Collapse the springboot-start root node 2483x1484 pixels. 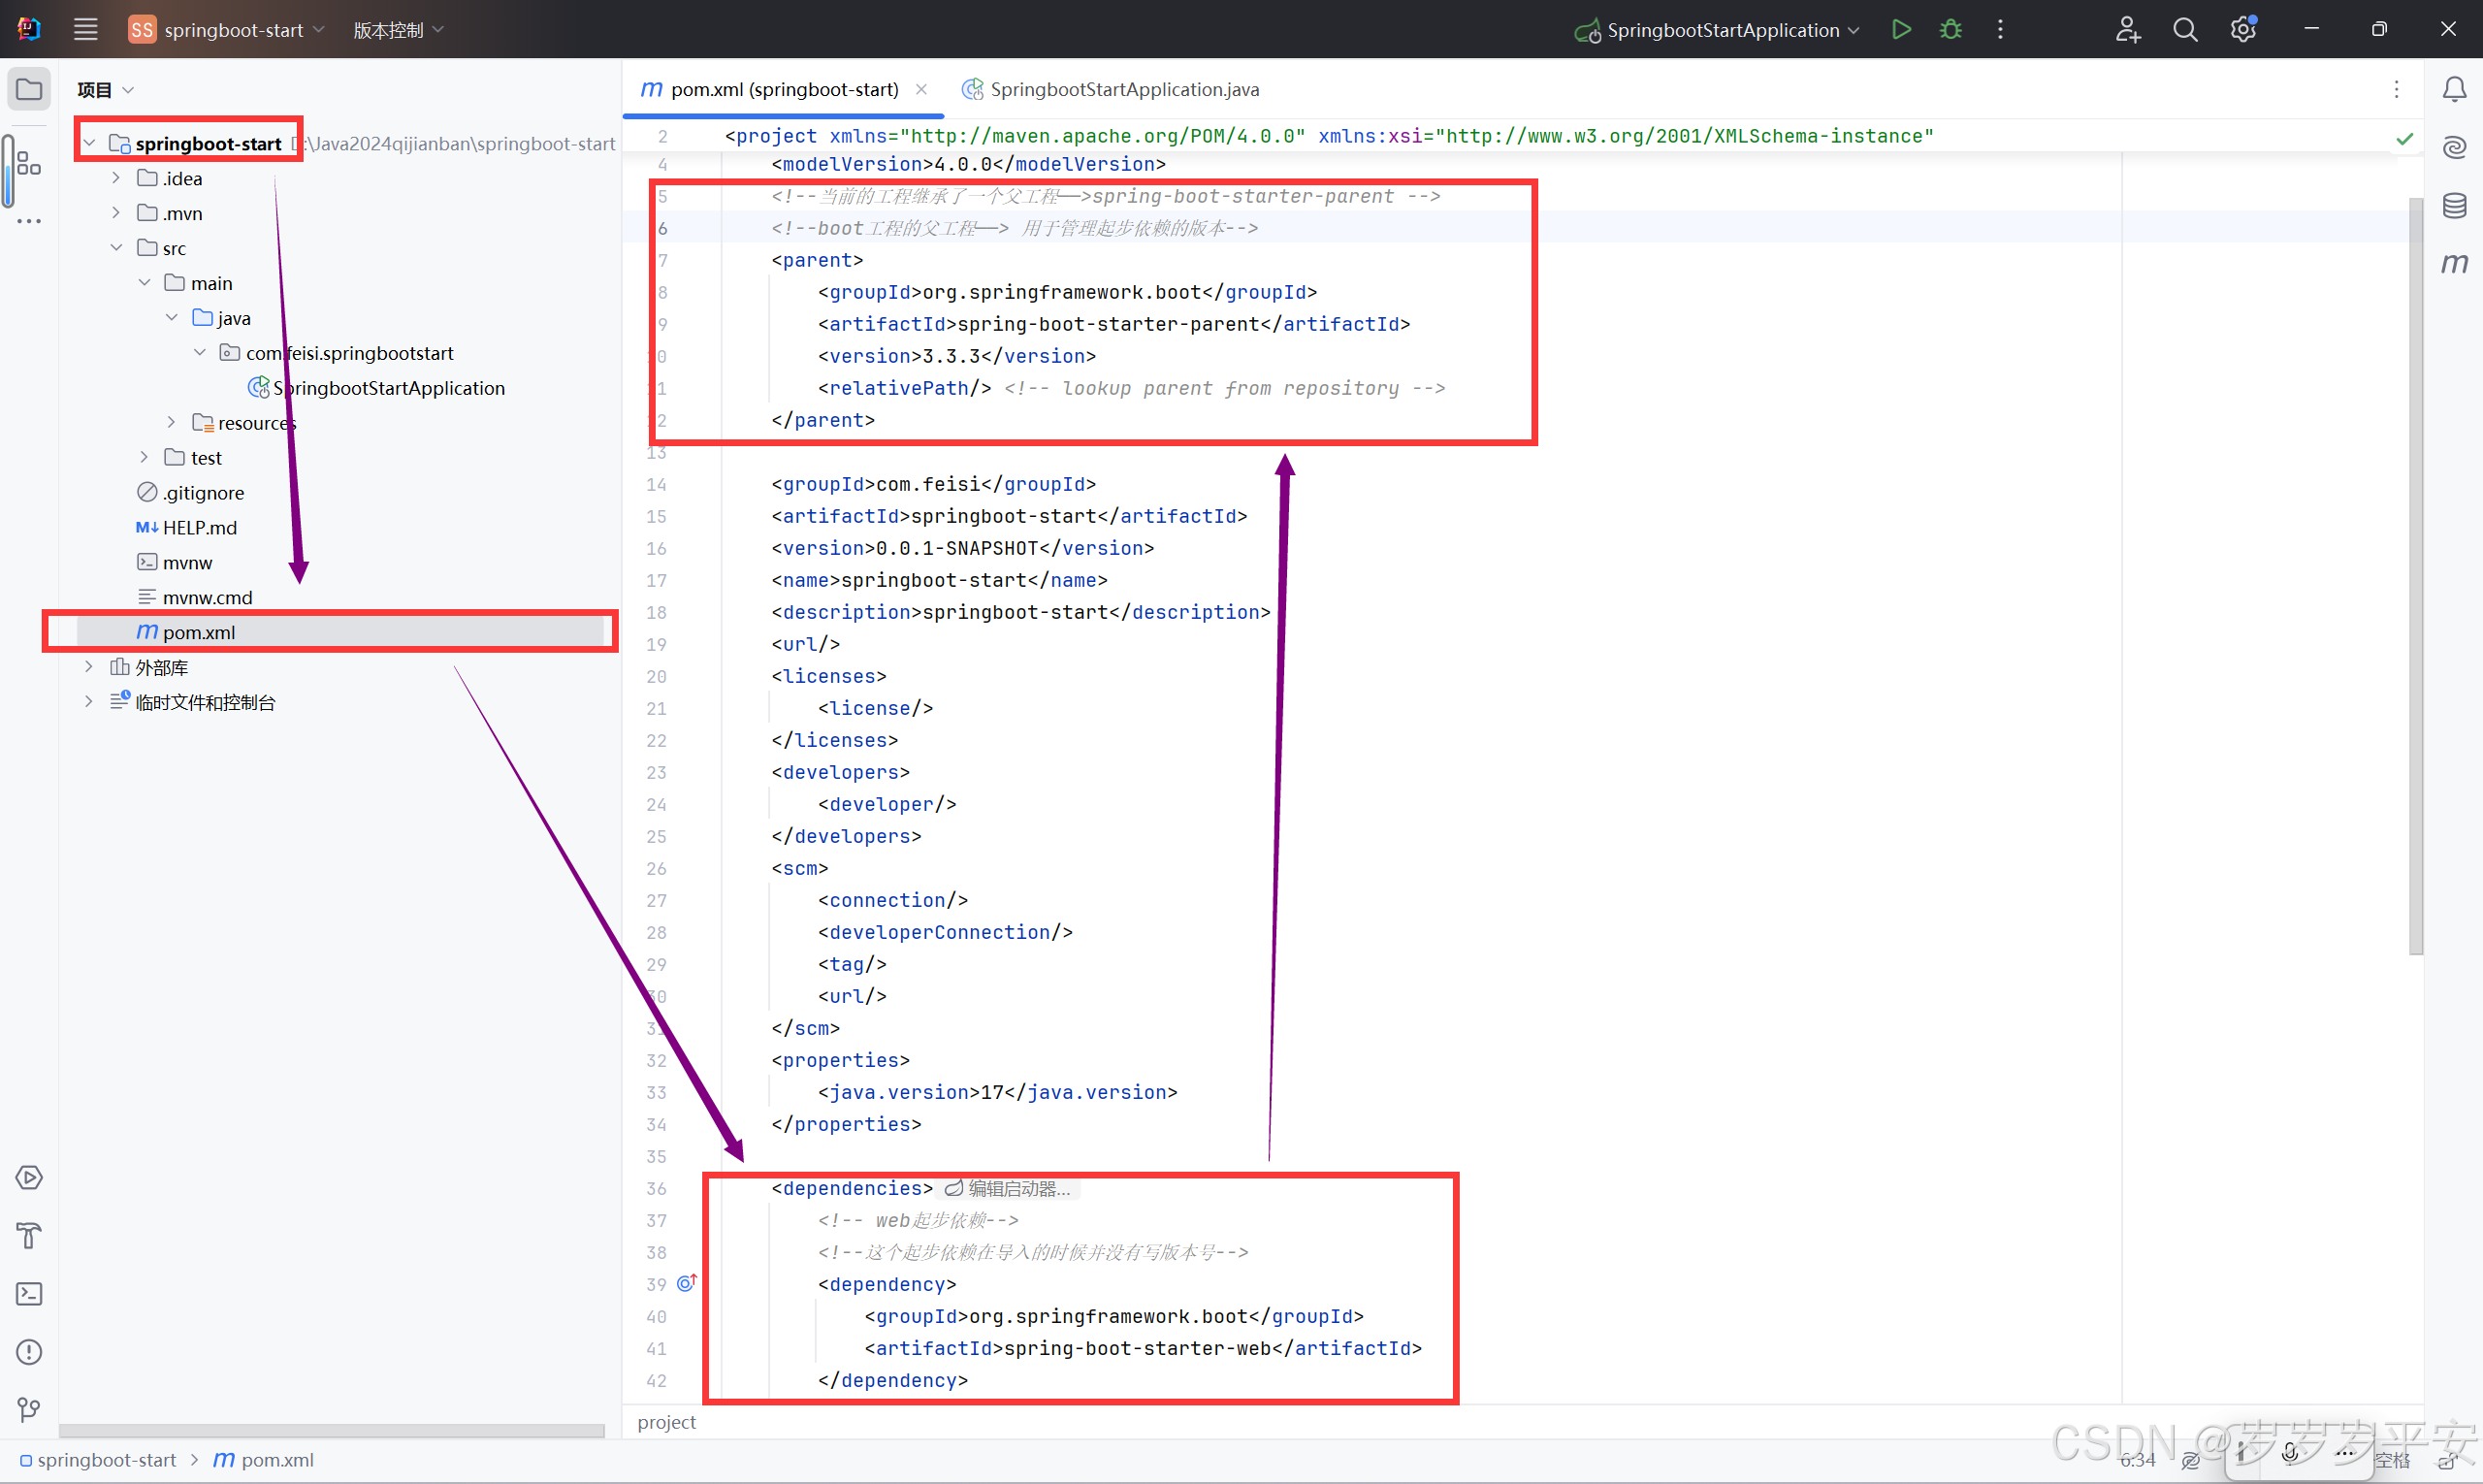tap(89, 143)
